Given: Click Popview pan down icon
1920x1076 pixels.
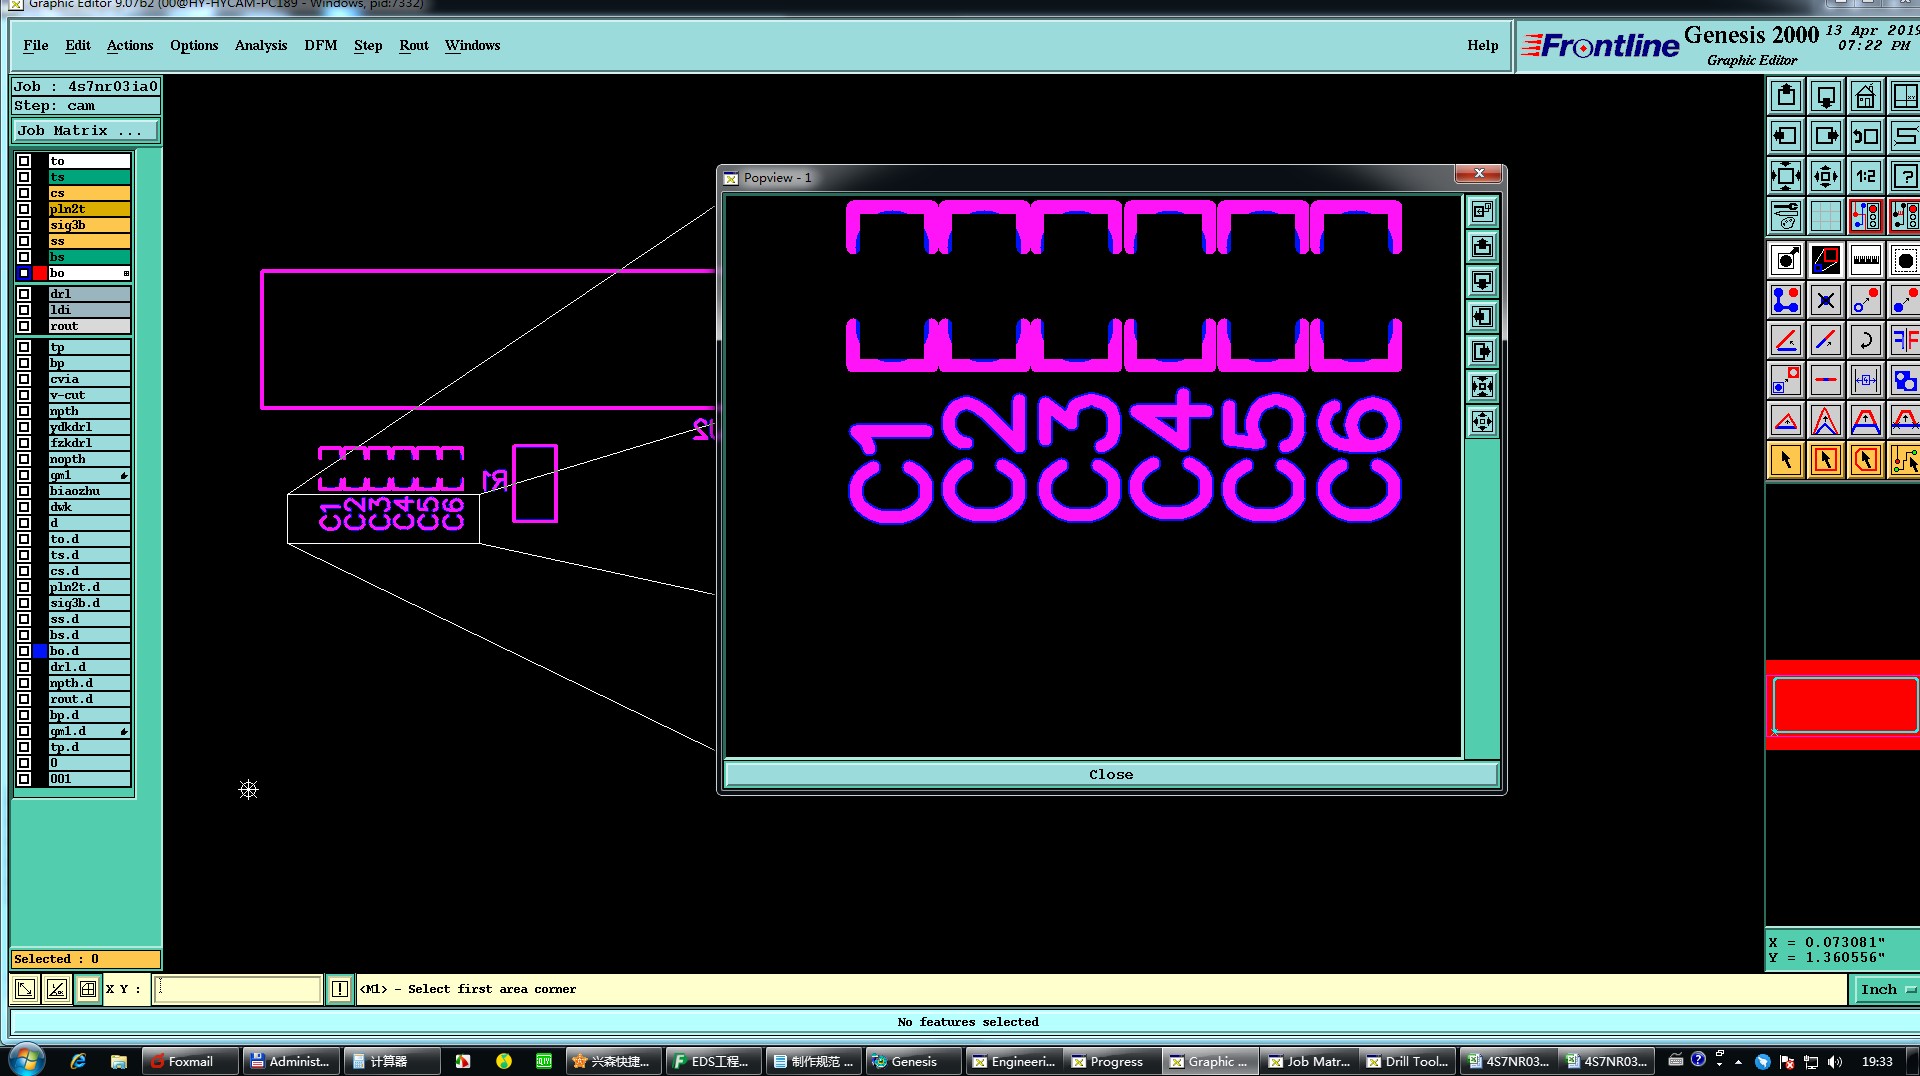Looking at the screenshot, I should pyautogui.click(x=1482, y=281).
